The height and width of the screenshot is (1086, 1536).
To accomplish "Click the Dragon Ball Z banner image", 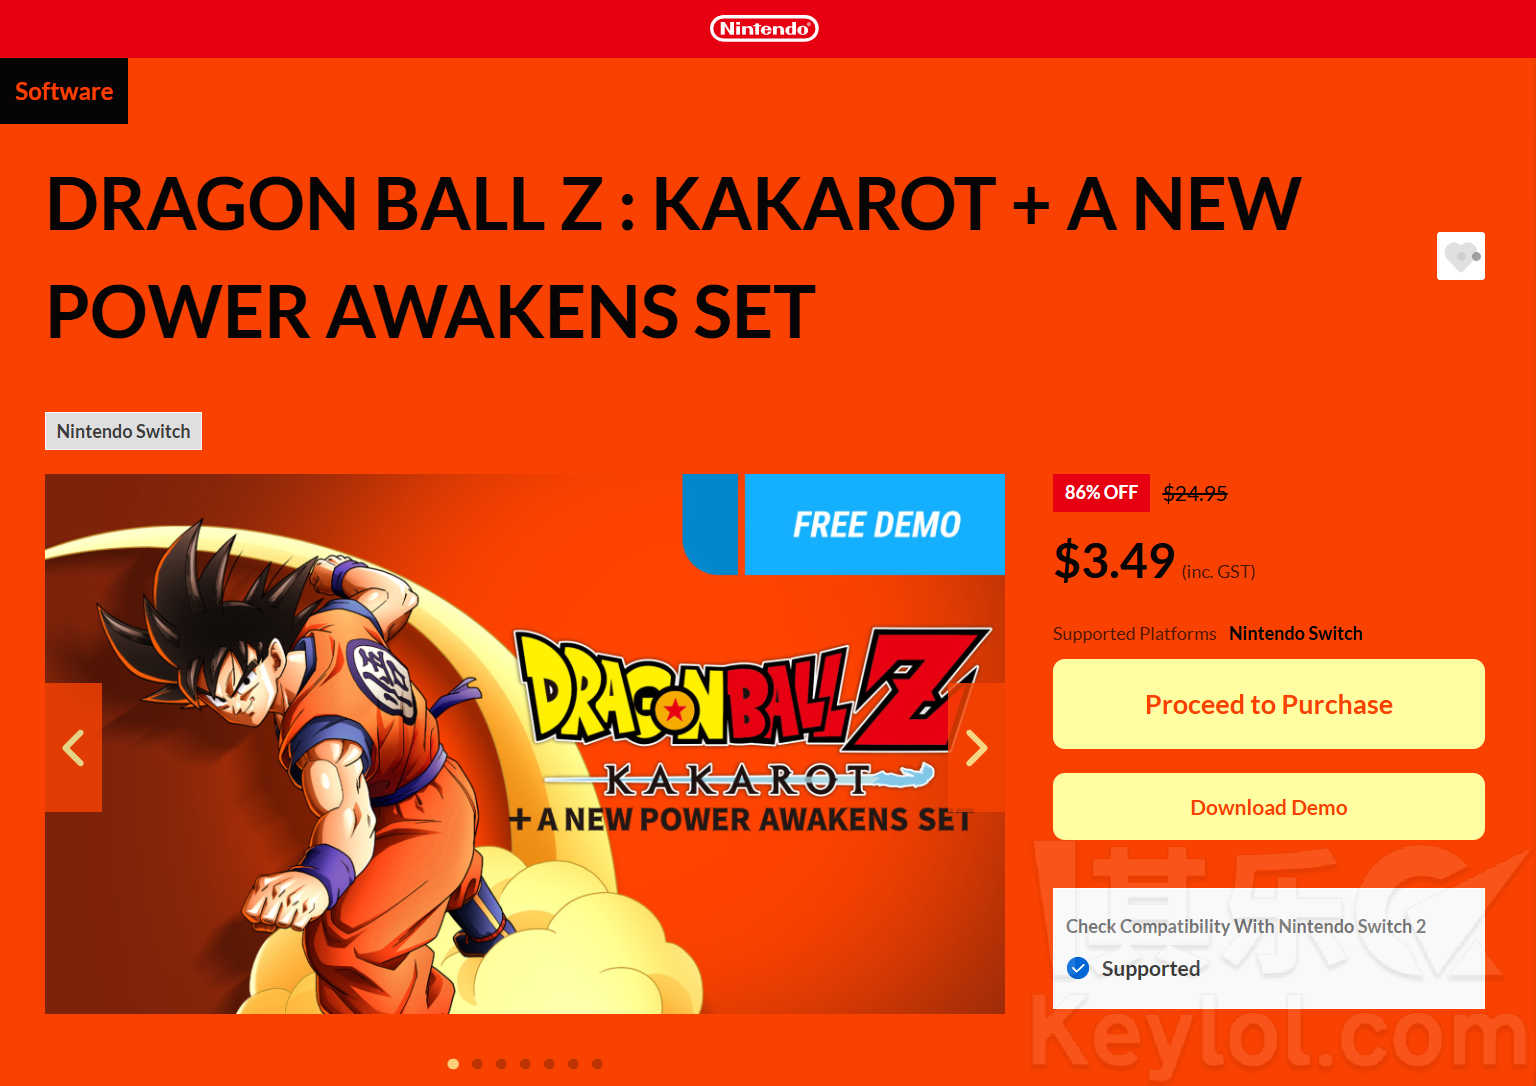I will (525, 744).
